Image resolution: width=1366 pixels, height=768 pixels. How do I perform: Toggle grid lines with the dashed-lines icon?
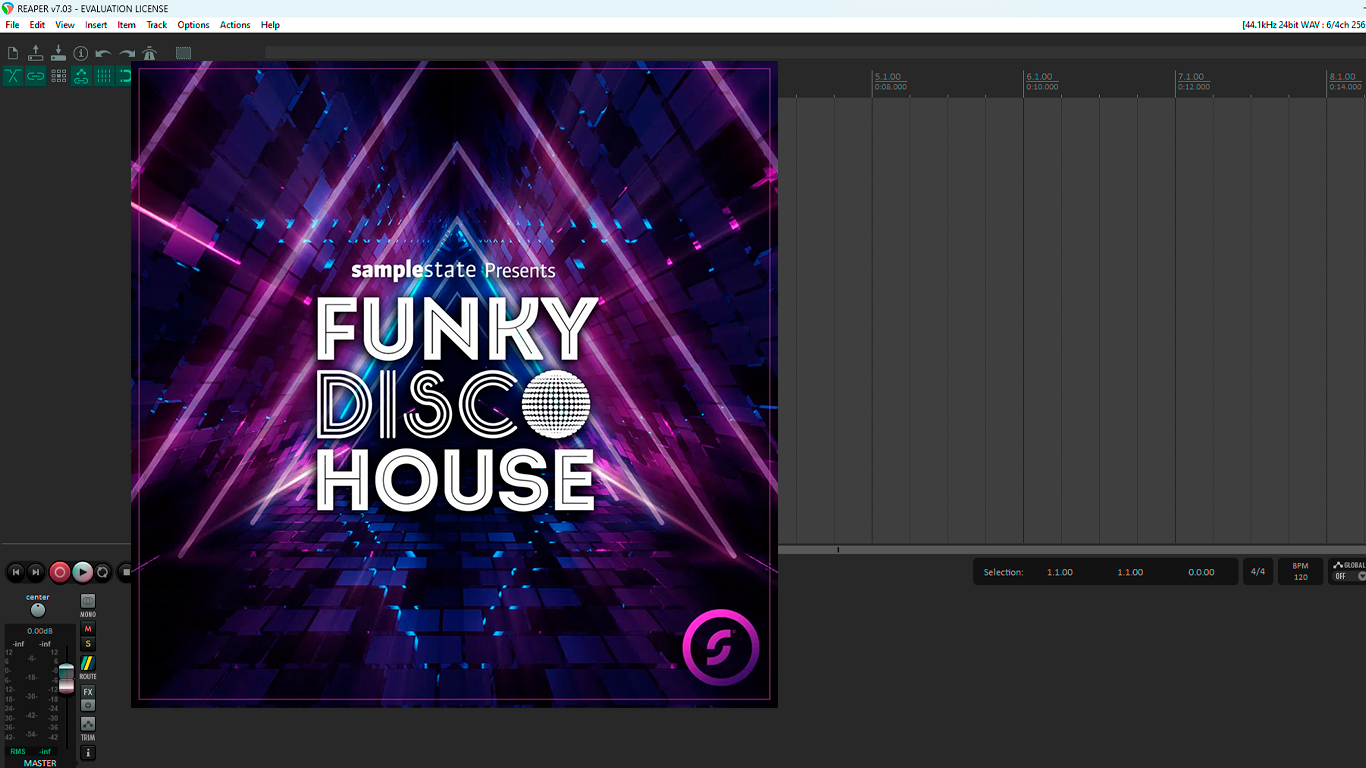(103, 76)
